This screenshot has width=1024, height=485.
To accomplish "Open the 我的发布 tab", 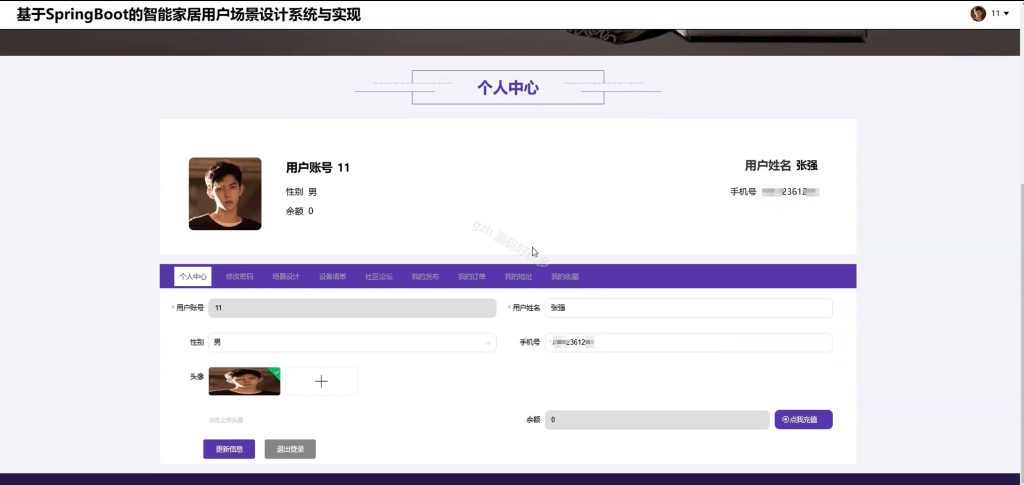I will (x=425, y=277).
